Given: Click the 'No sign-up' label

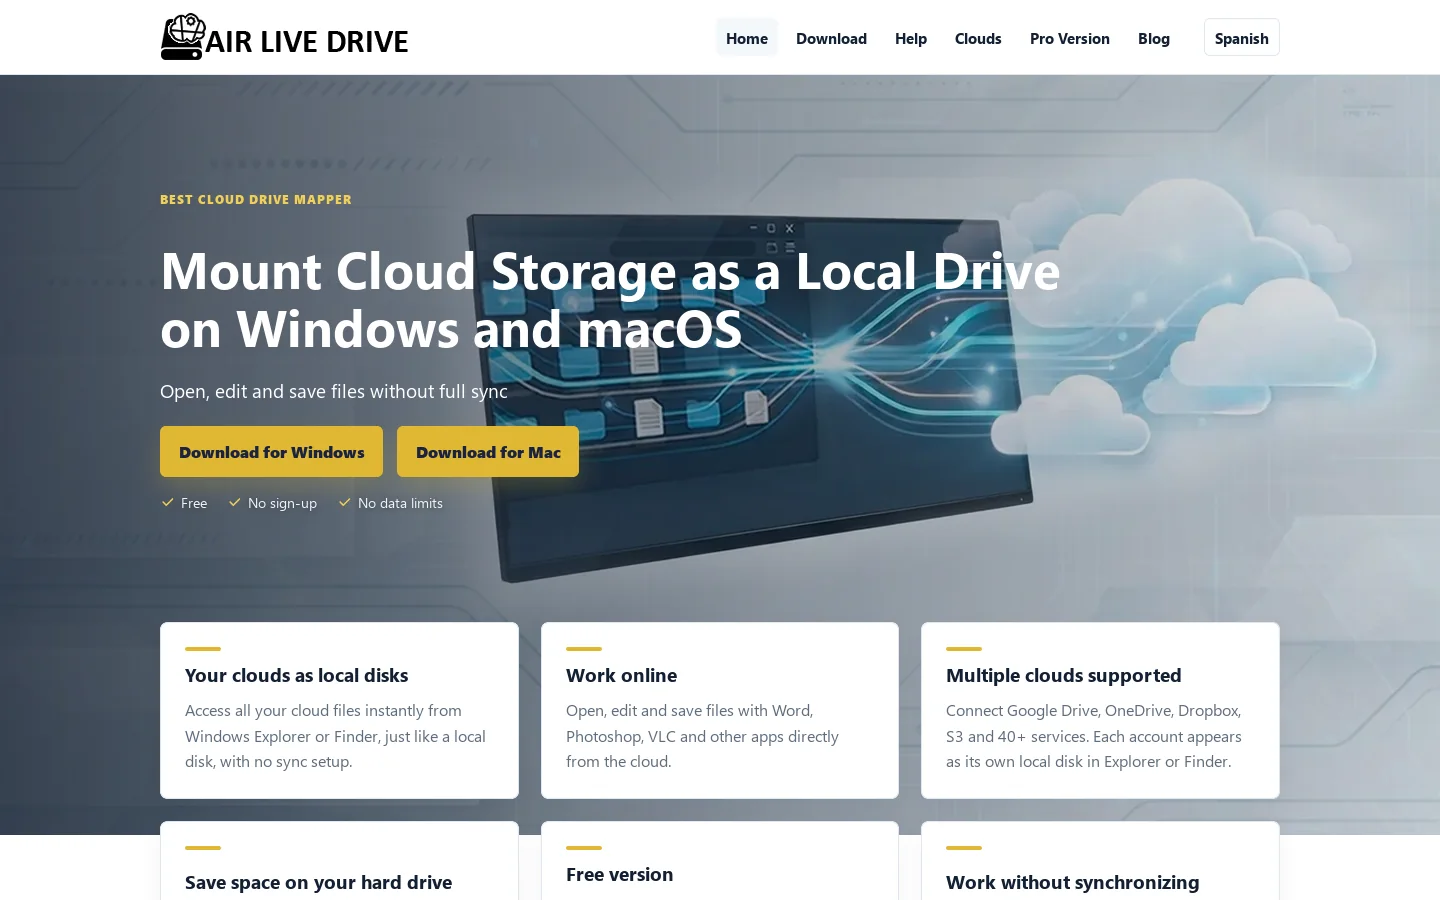Looking at the screenshot, I should 282,503.
